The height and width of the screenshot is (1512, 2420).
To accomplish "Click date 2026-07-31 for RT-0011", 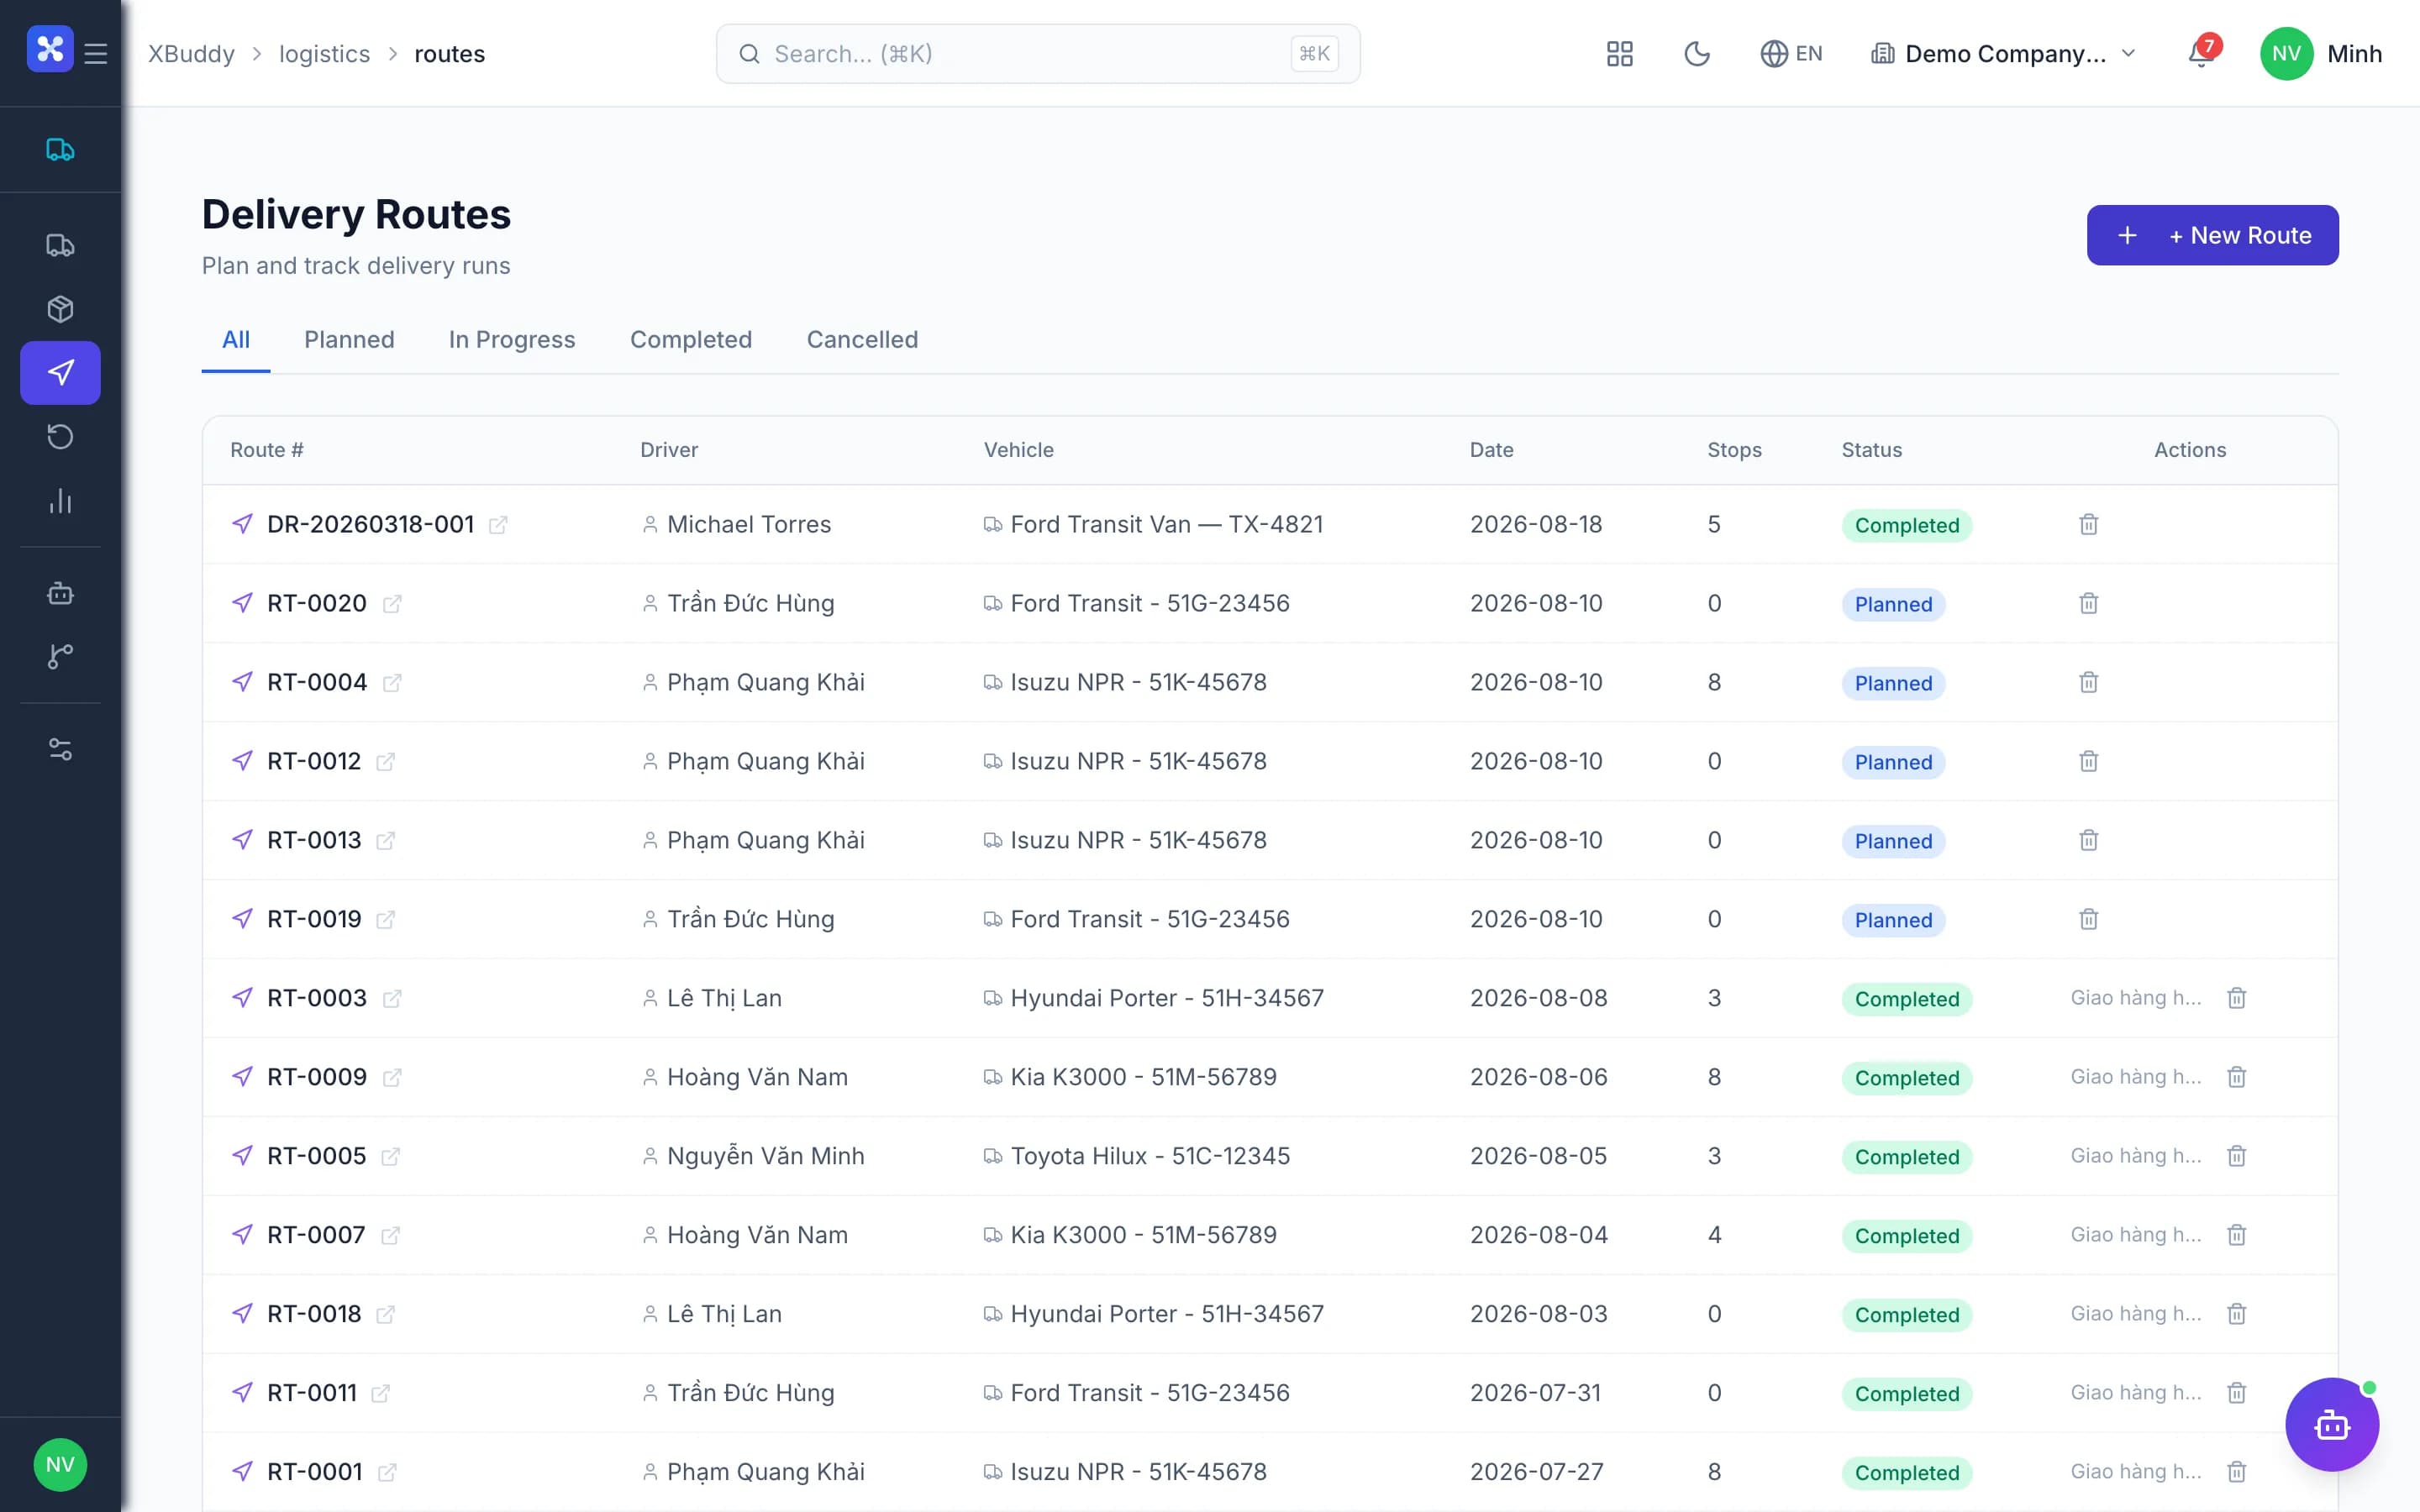I will pos(1535,1393).
